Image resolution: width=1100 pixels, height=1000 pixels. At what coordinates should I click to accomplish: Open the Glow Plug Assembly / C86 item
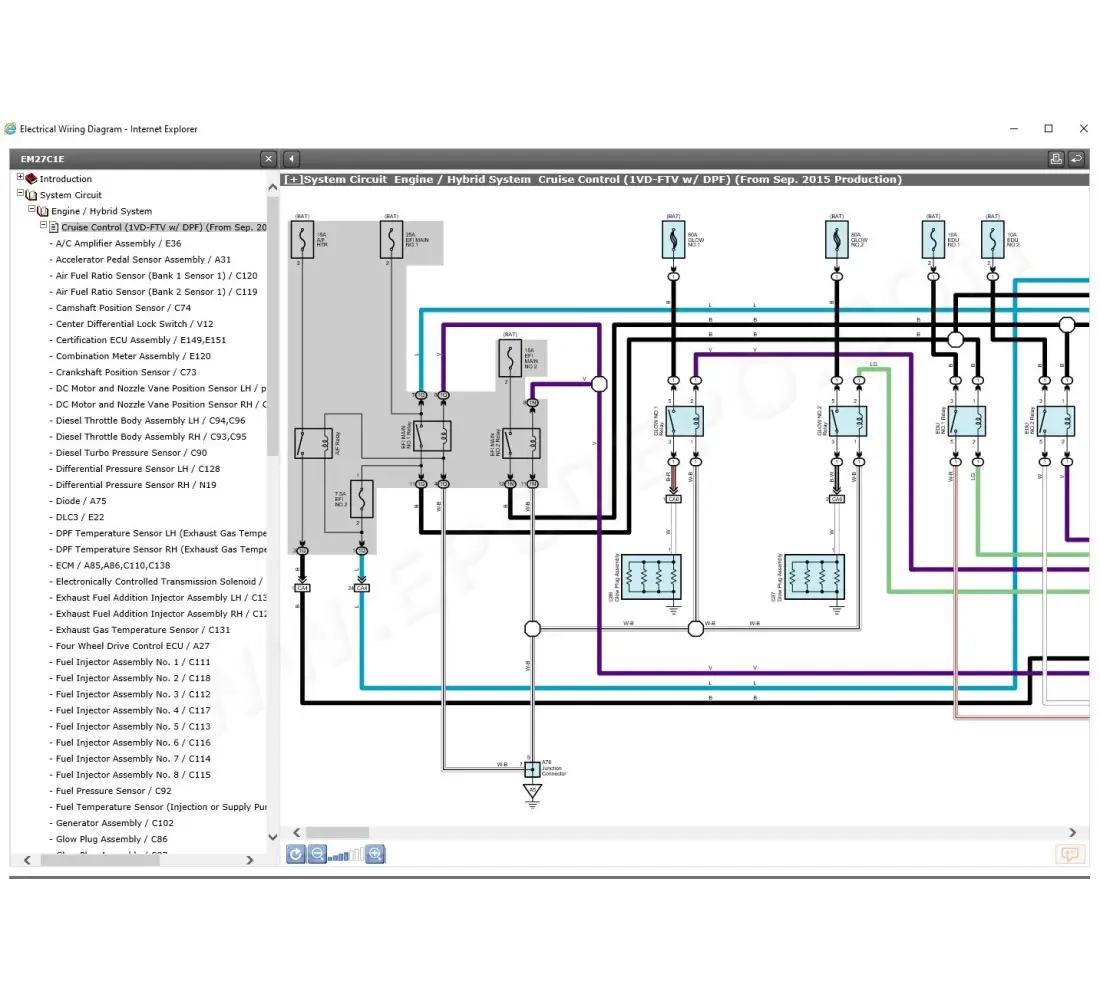(112, 839)
